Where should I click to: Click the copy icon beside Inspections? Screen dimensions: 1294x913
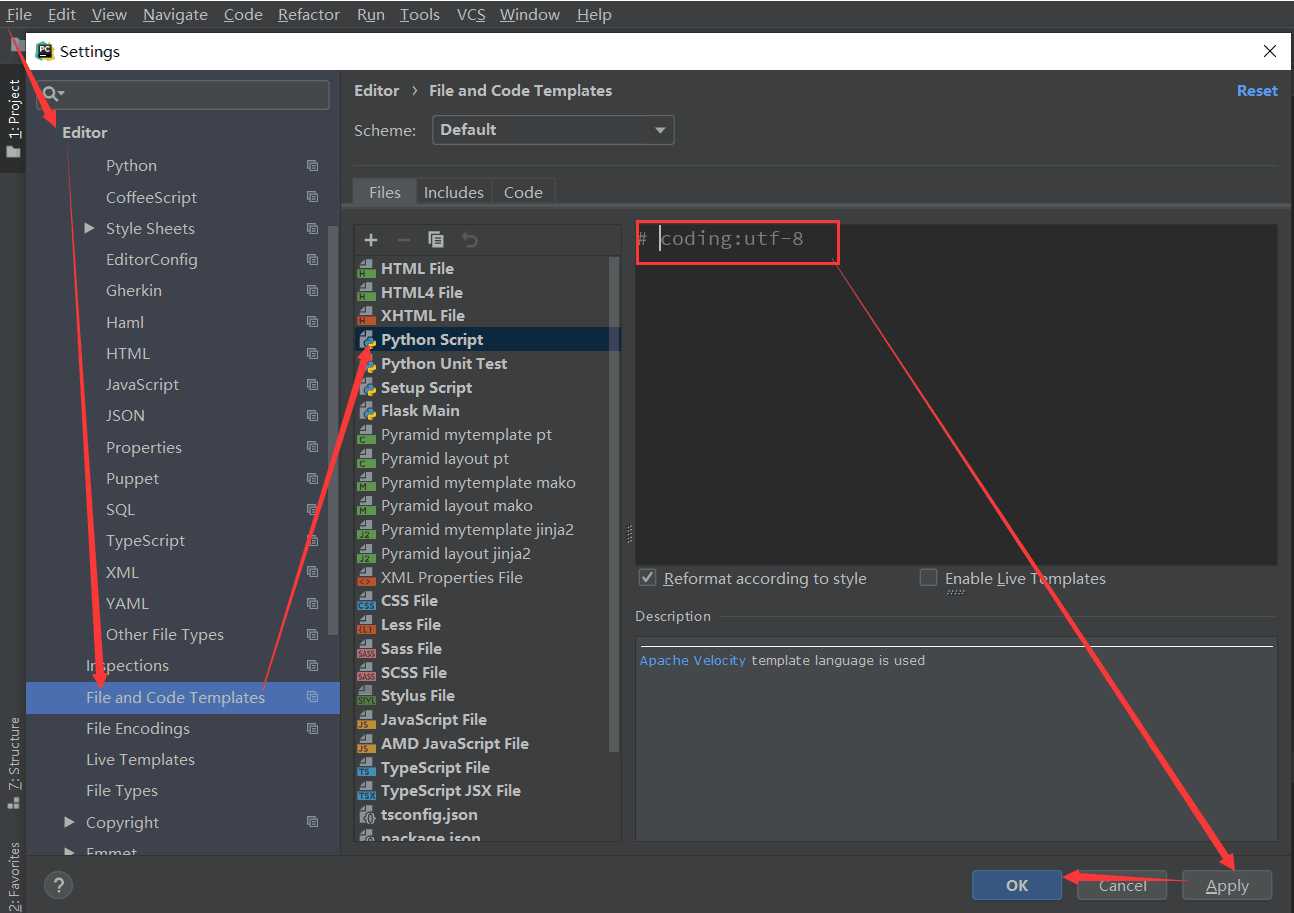pyautogui.click(x=312, y=666)
